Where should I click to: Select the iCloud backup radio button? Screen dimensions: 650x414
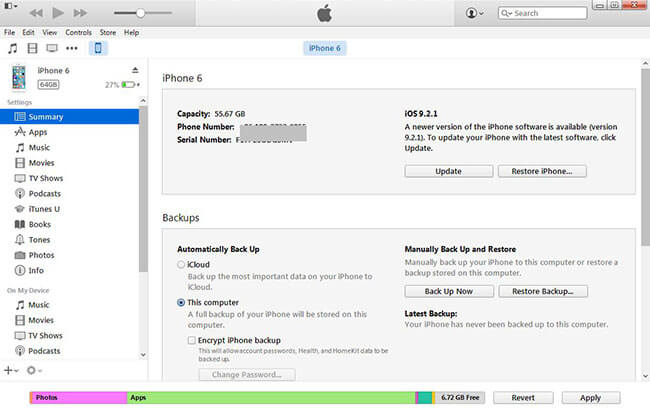(x=181, y=264)
